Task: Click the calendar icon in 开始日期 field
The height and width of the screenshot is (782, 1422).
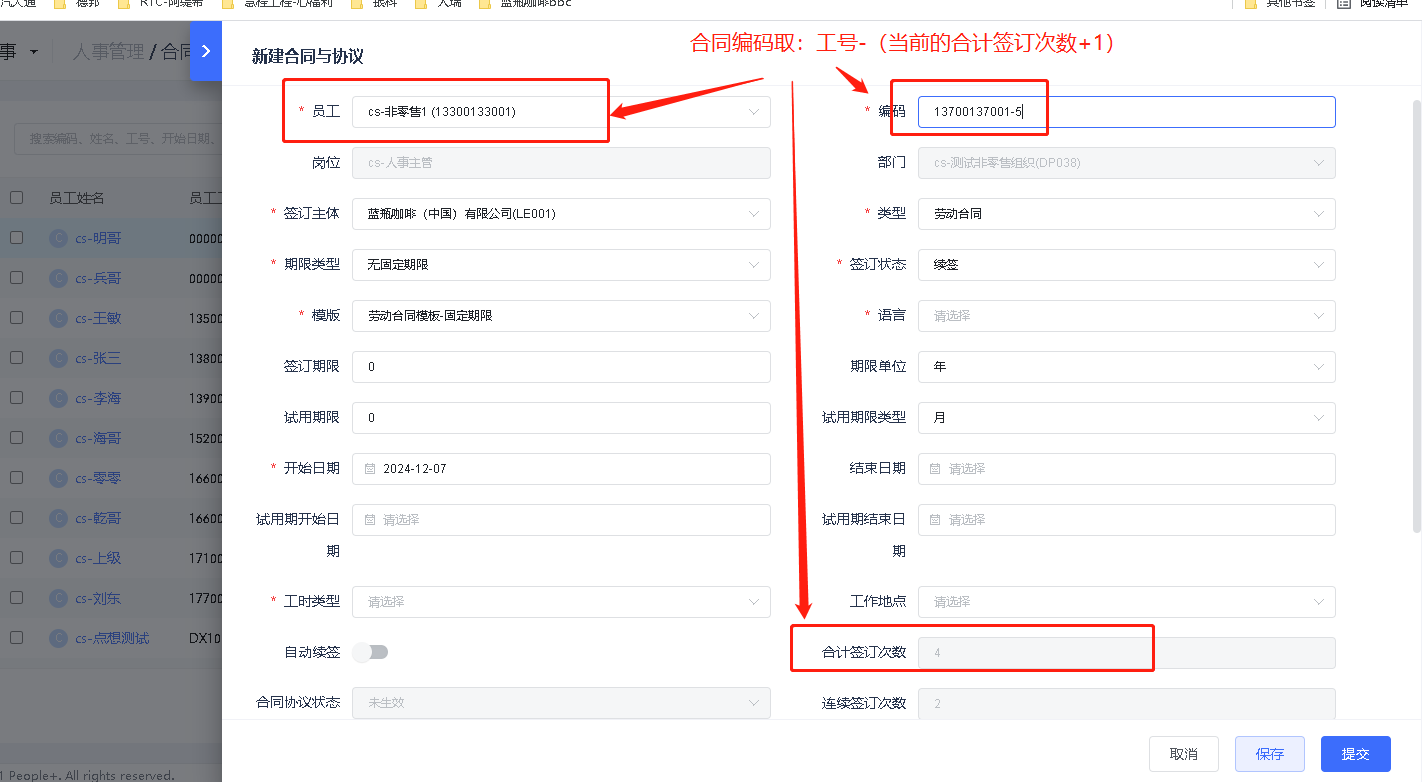Action: point(370,469)
